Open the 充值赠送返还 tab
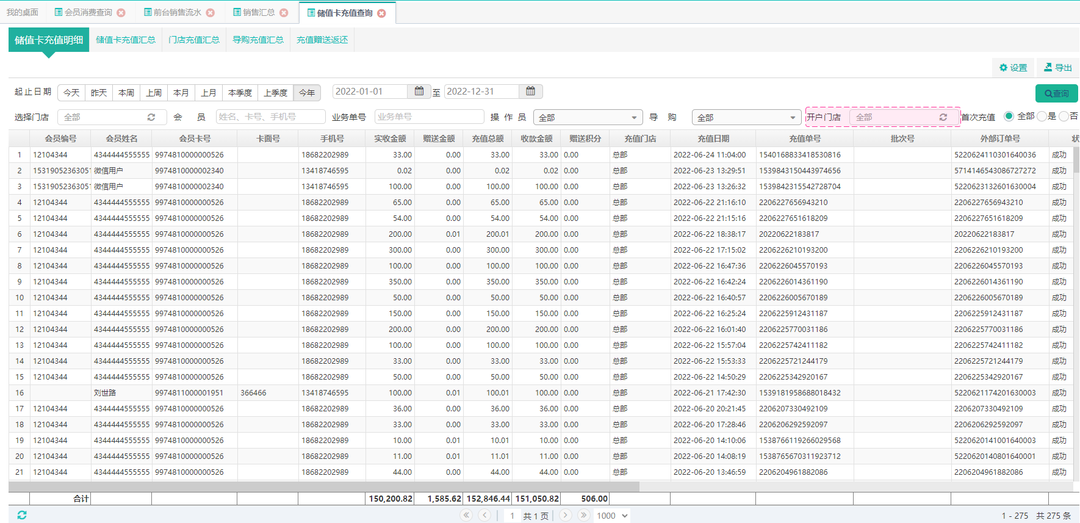The height and width of the screenshot is (523, 1080). [x=321, y=40]
